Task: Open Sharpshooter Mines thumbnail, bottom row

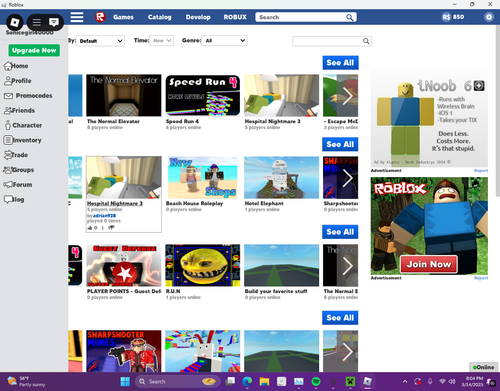Action: tap(124, 351)
